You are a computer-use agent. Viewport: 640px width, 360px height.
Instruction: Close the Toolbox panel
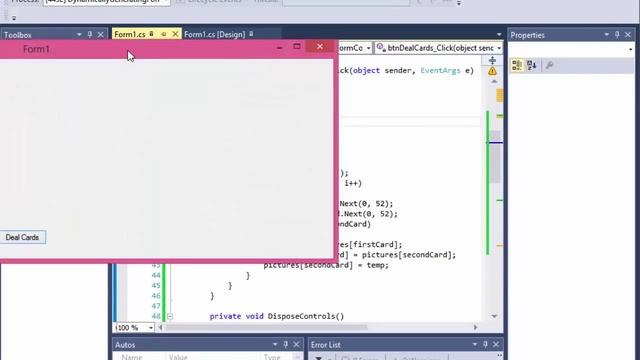coord(100,35)
